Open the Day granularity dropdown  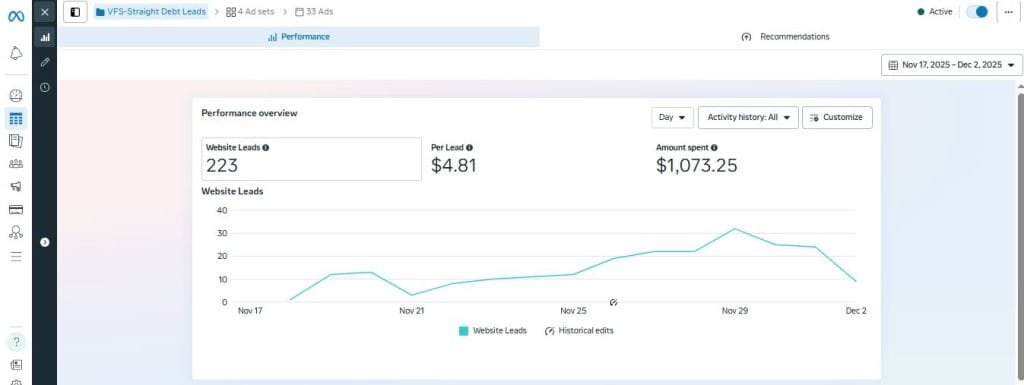click(672, 117)
